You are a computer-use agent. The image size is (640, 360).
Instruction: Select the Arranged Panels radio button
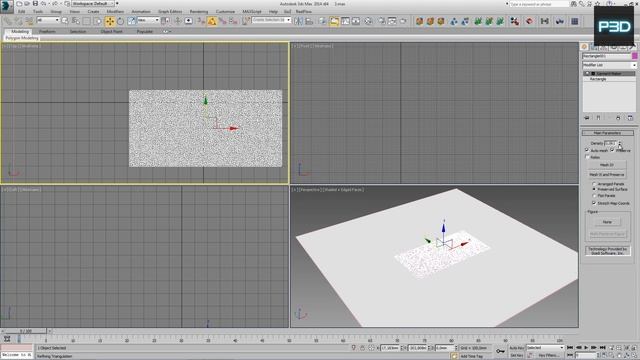tap(594, 184)
